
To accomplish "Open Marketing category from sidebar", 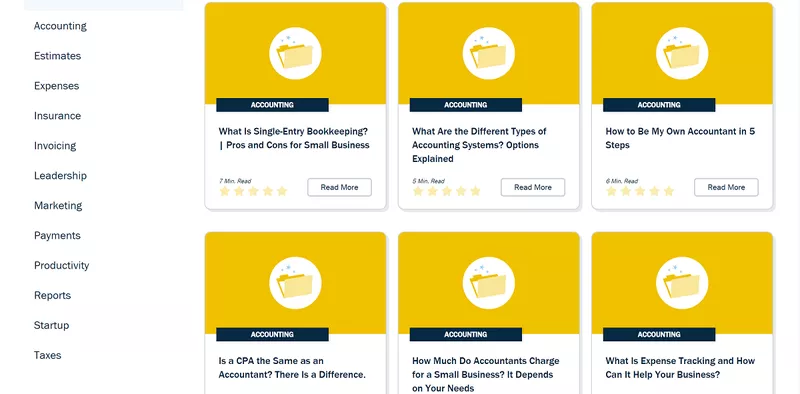I will (x=58, y=206).
